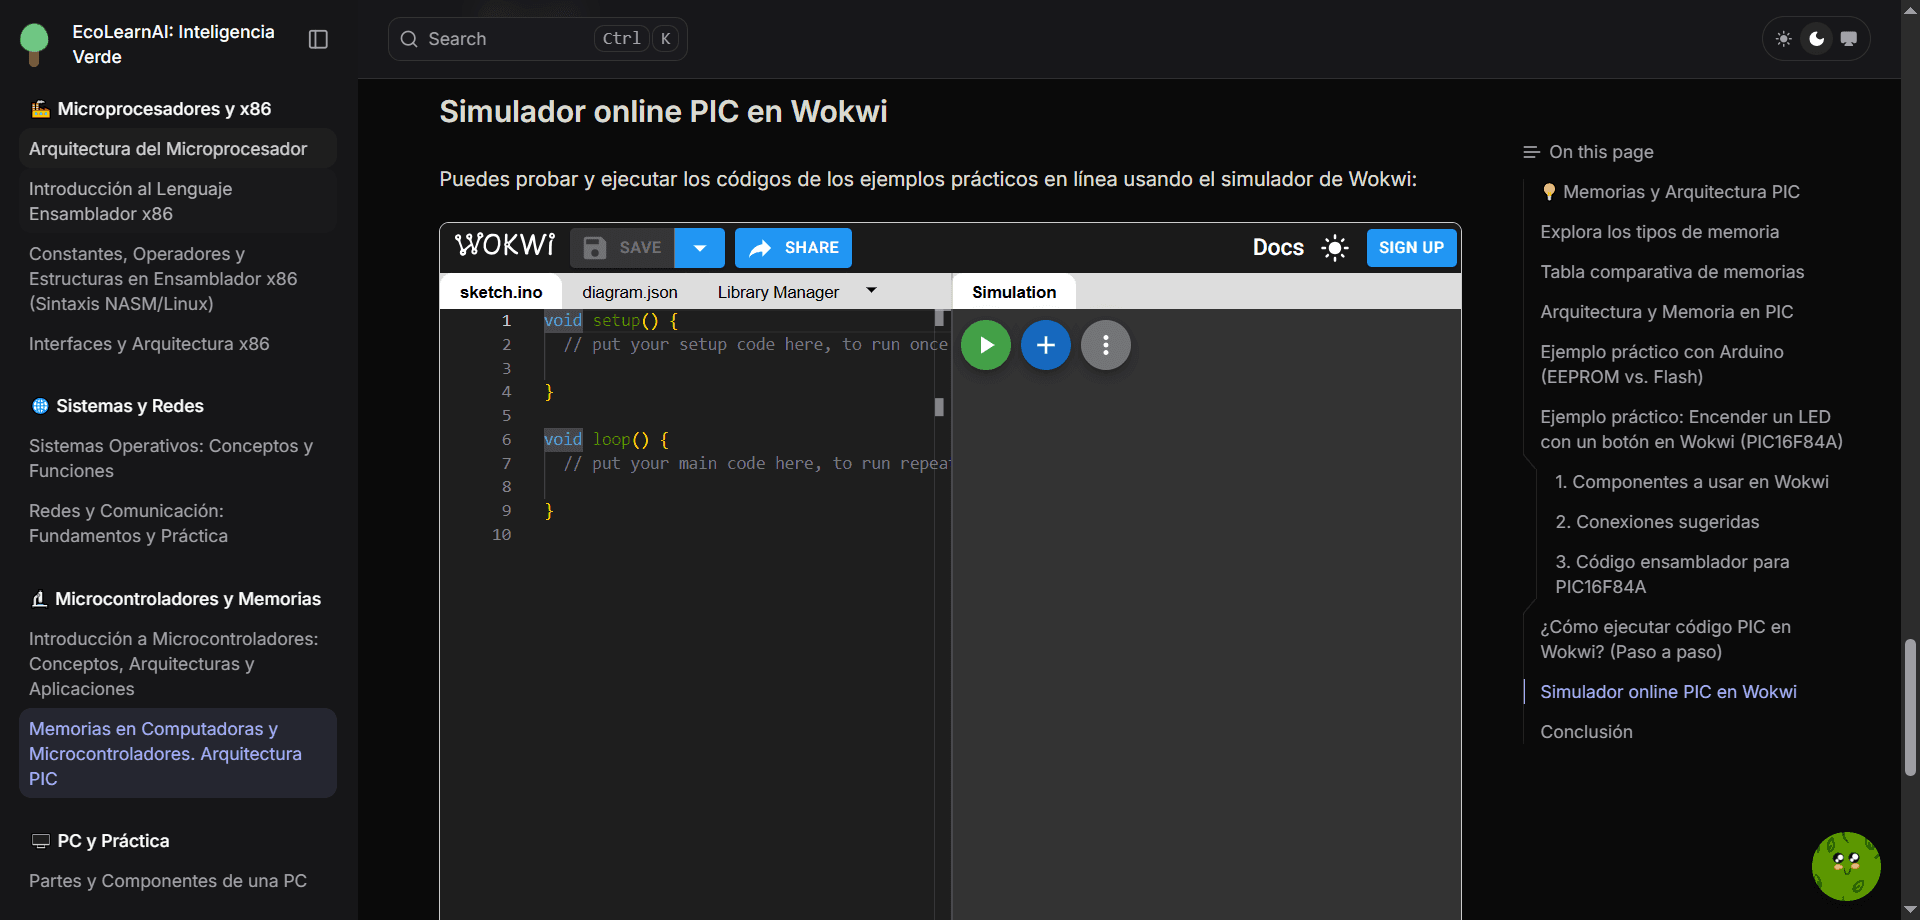
Task: Expand the Save options dropdown arrow
Action: tap(700, 248)
